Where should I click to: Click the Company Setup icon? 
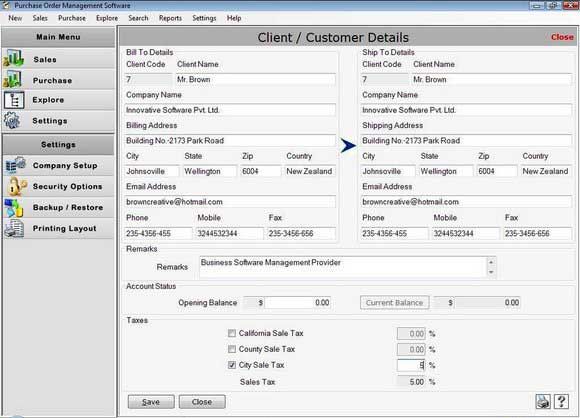click(15, 165)
